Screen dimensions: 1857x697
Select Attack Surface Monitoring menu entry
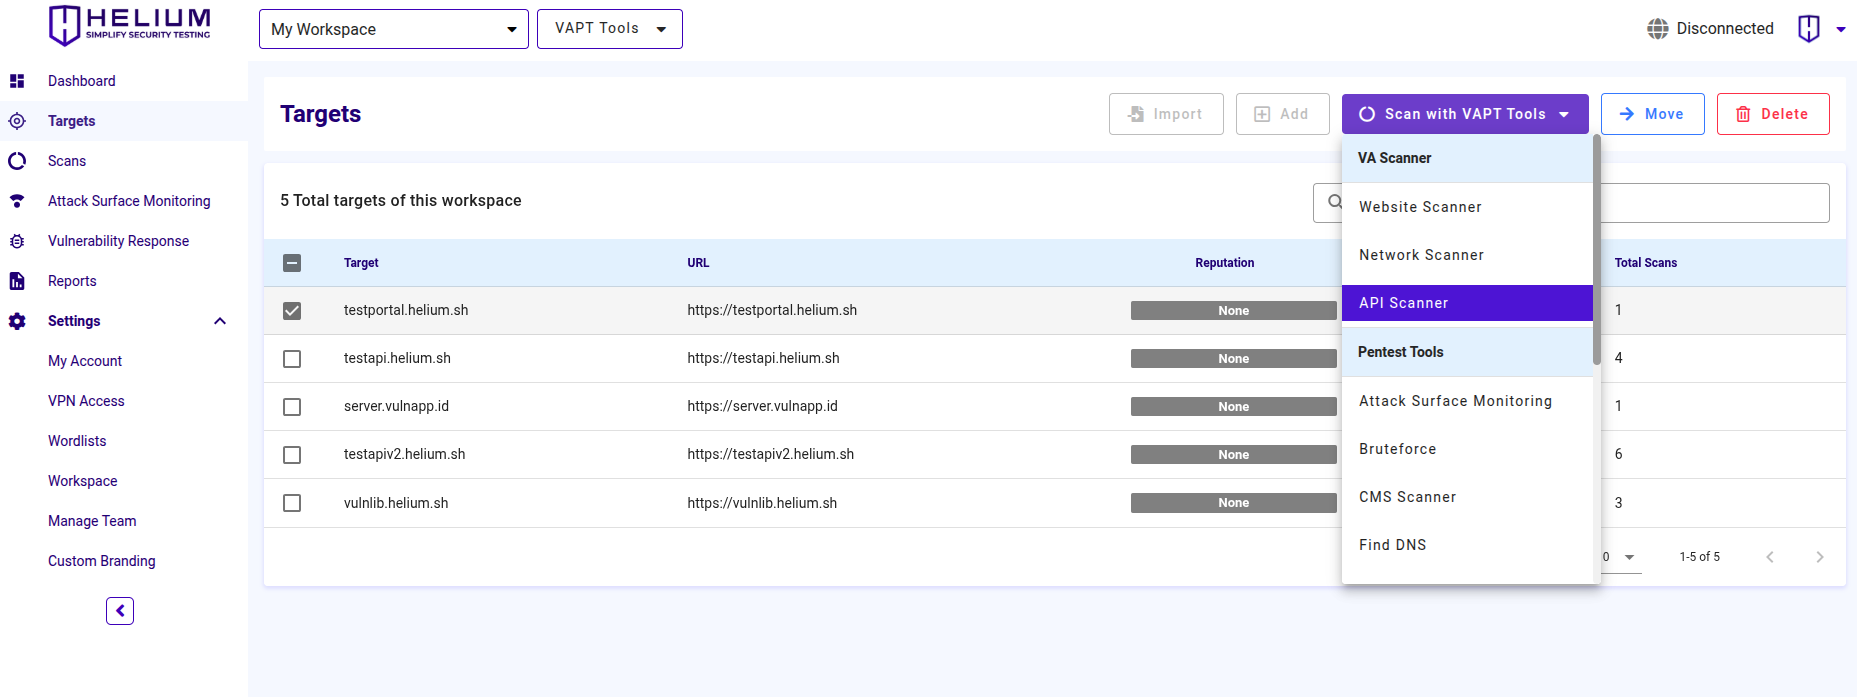pos(1467,401)
